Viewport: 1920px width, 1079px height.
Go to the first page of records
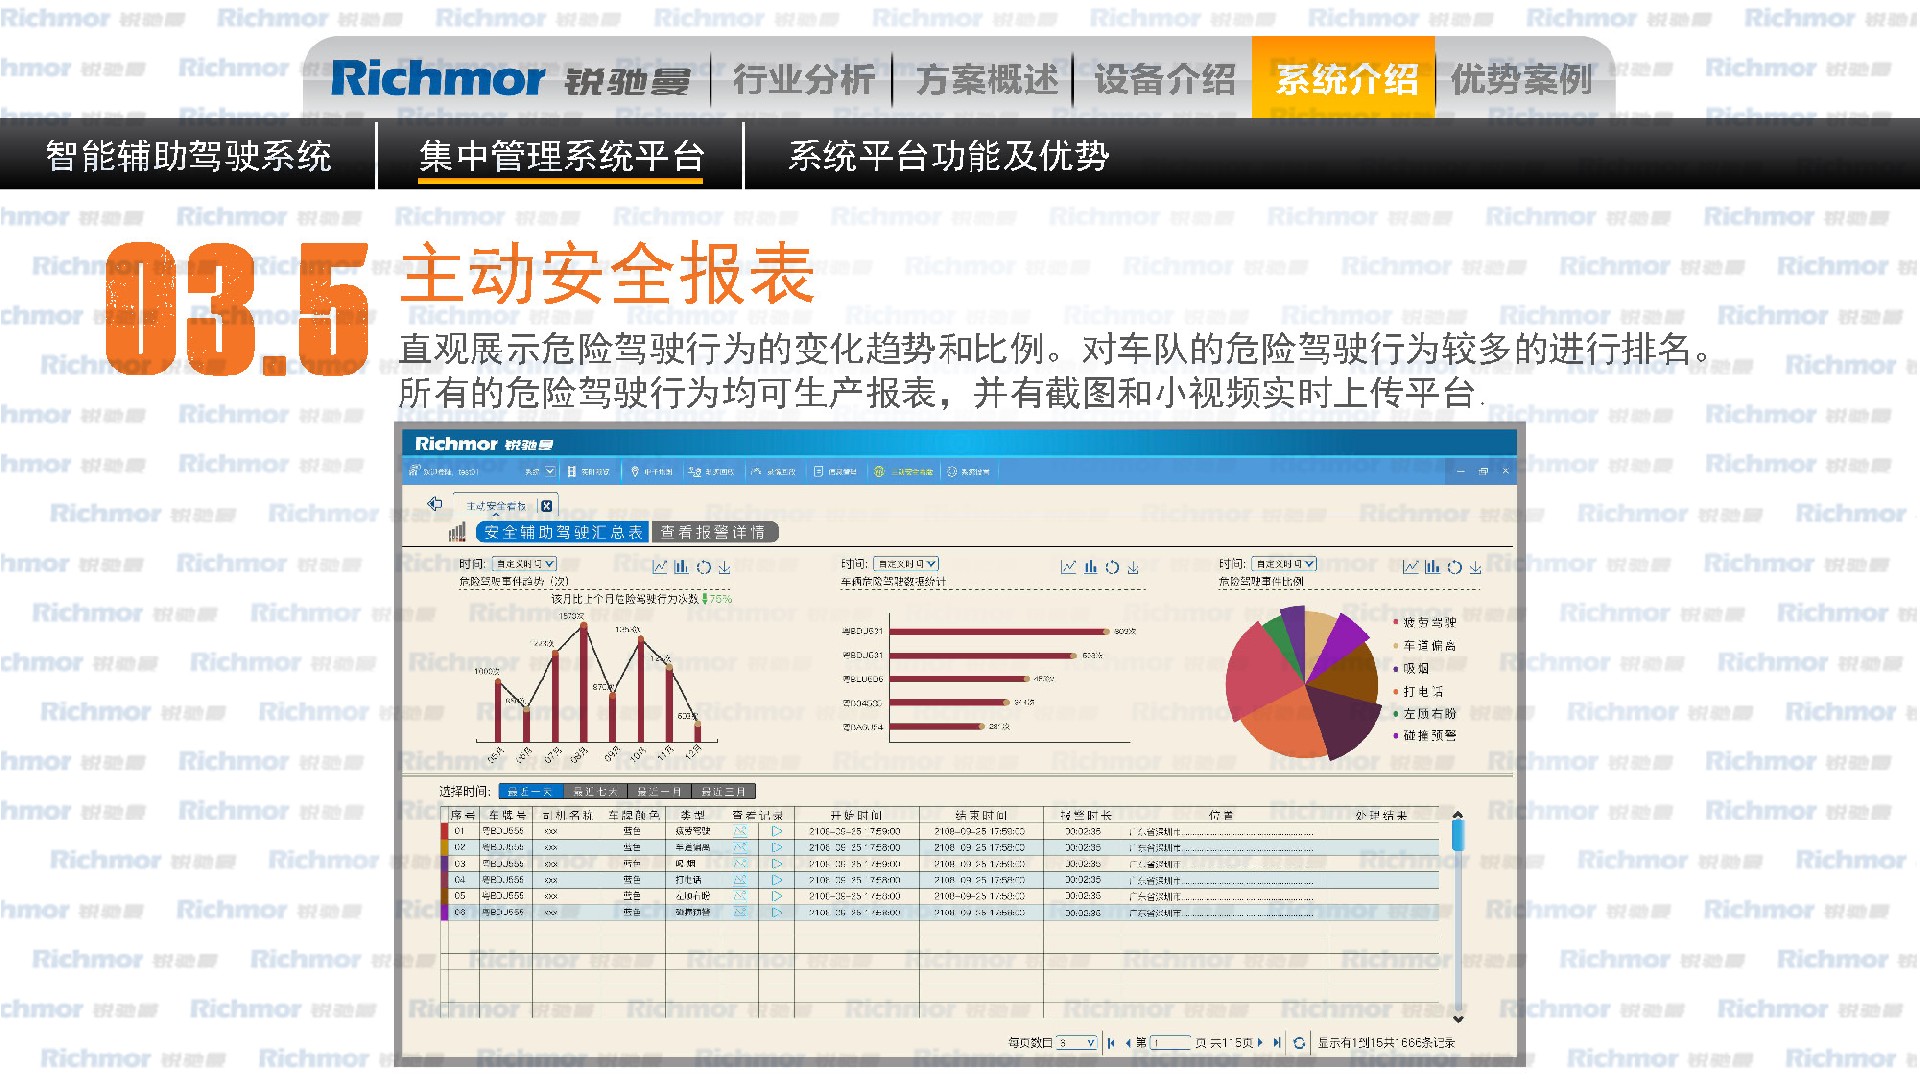(x=1111, y=1042)
